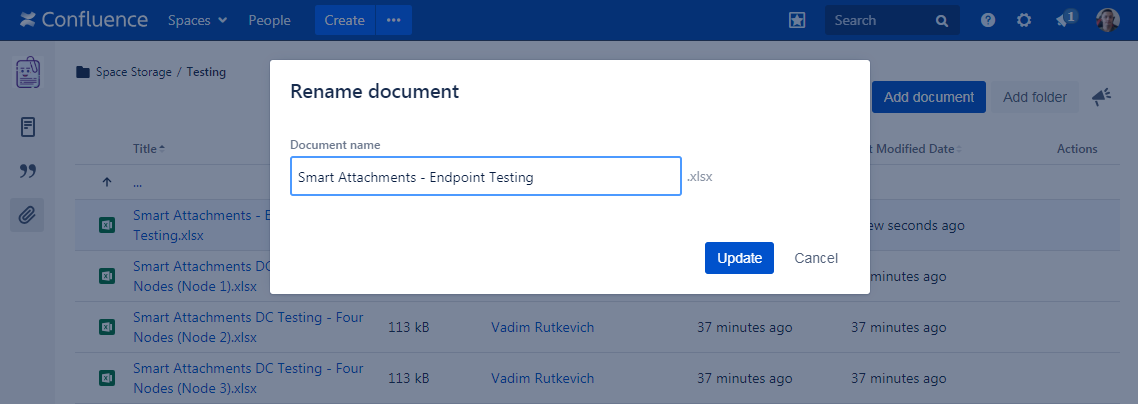Viewport: 1138px width, 404px height.
Task: Cancel the rename document dialog
Action: coord(816,258)
